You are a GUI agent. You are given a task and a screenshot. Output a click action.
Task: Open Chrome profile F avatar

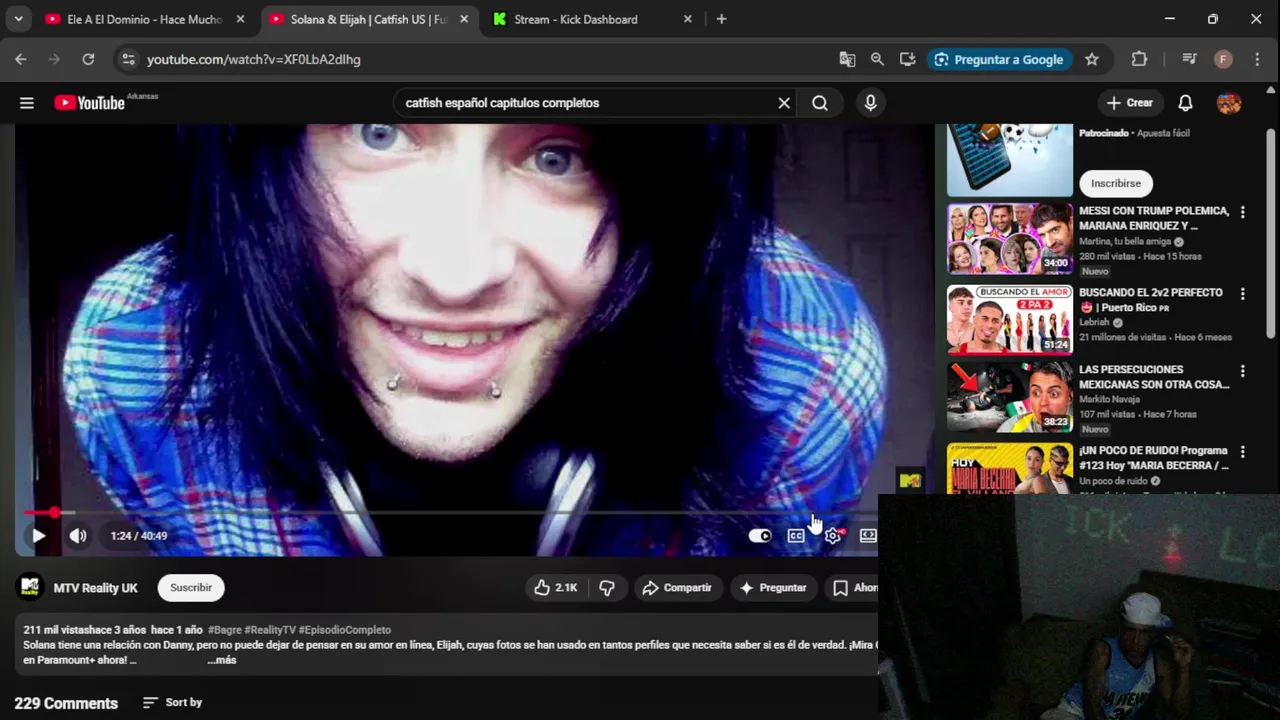pos(1223,59)
